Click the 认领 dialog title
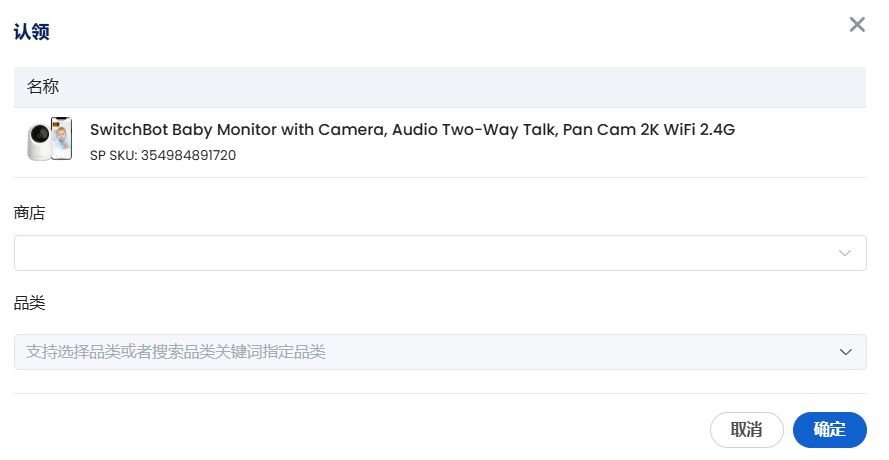This screenshot has height=460, width=889. pyautogui.click(x=31, y=31)
